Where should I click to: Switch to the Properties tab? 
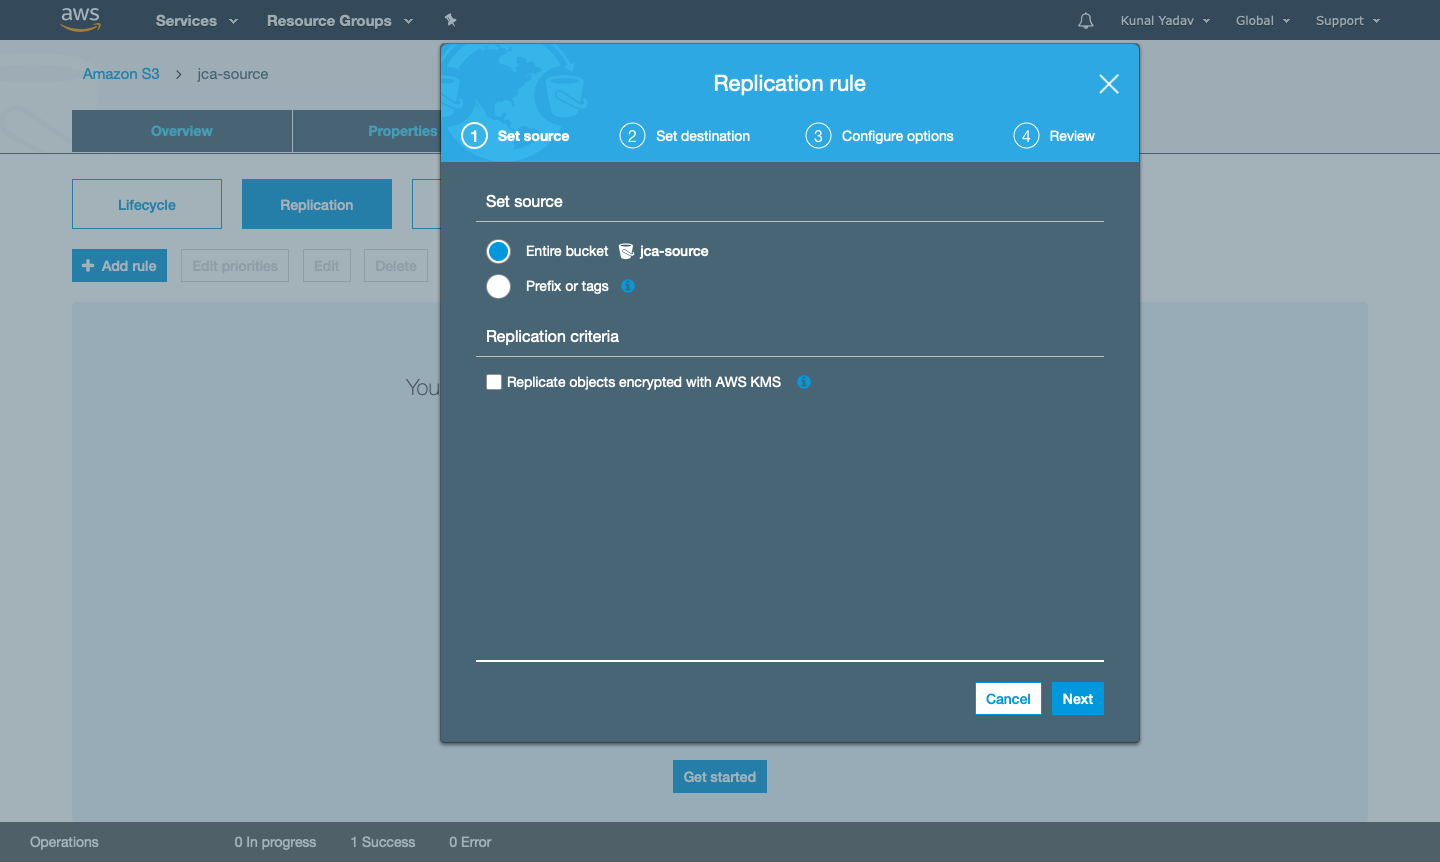click(402, 131)
